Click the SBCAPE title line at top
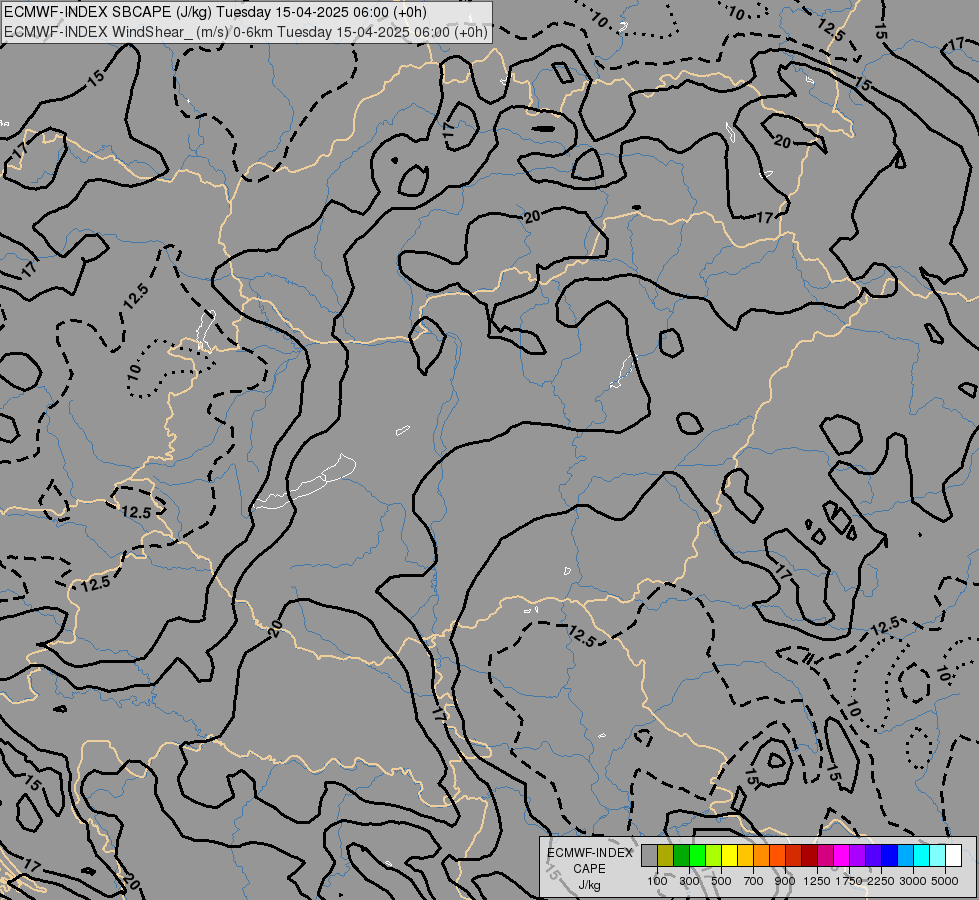The image size is (979, 900). [x=215, y=12]
